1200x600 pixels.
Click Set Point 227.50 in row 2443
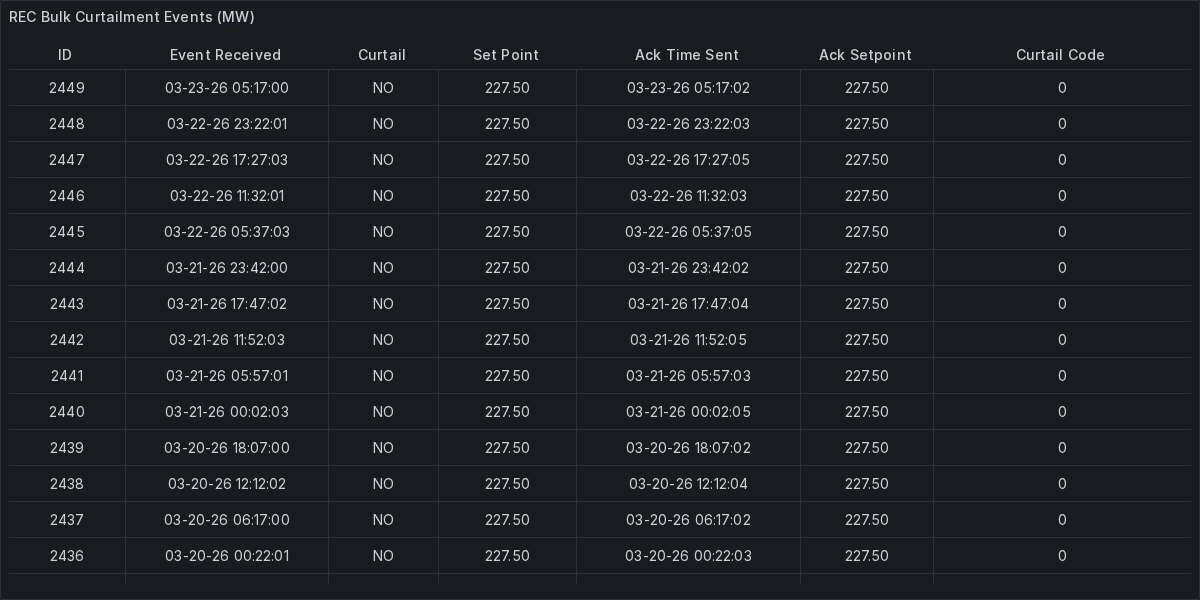(507, 304)
